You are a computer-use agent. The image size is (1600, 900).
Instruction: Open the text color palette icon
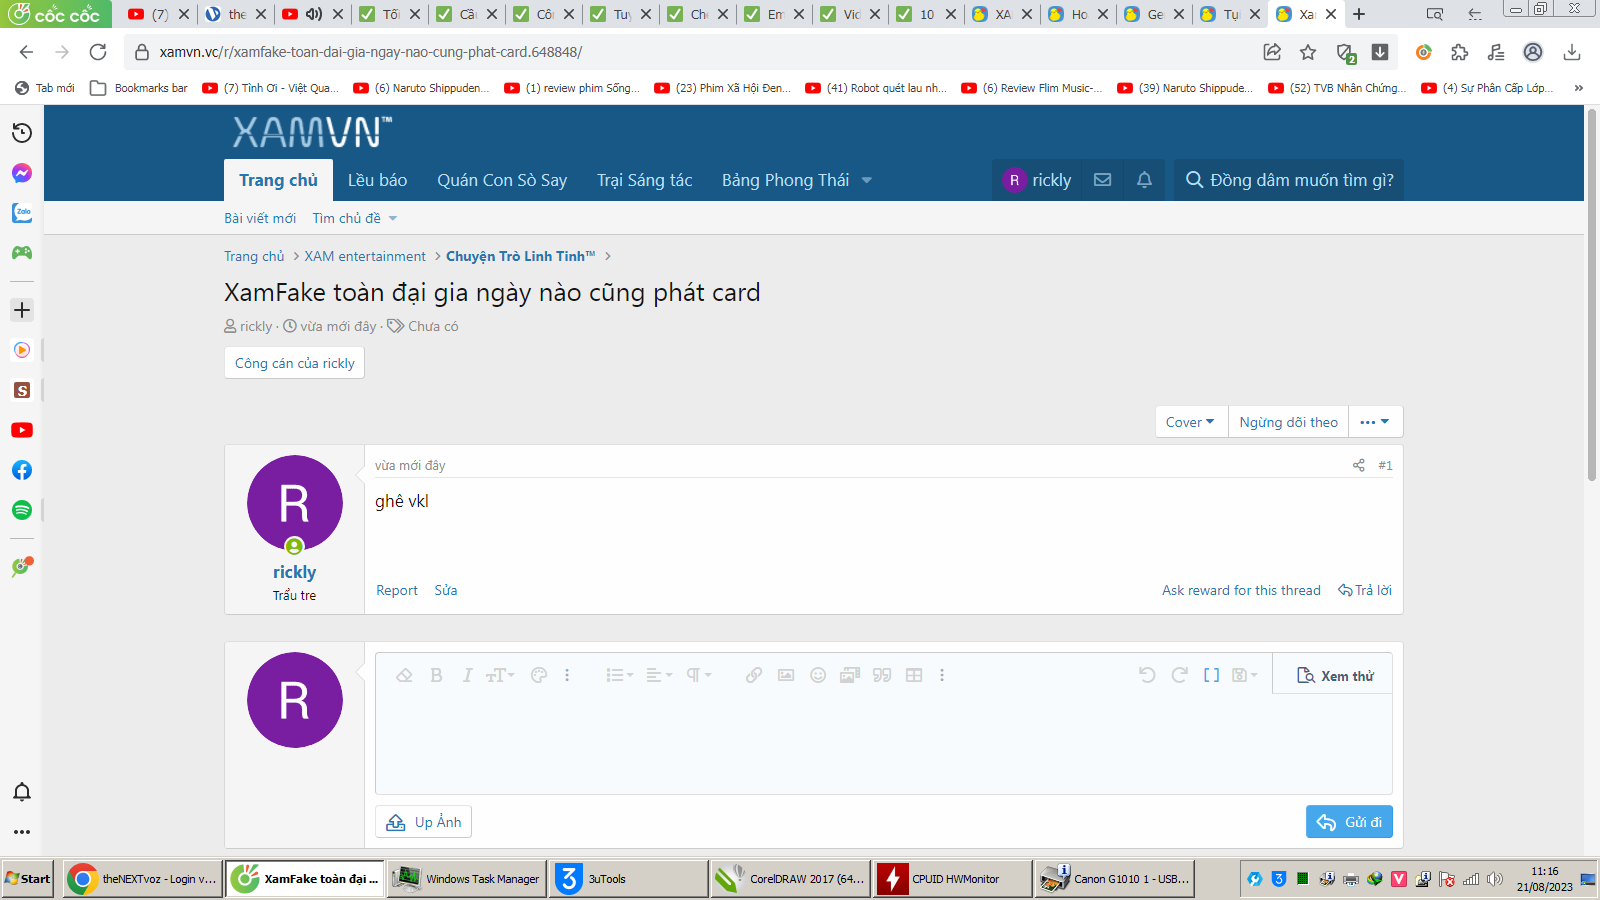[x=539, y=675]
